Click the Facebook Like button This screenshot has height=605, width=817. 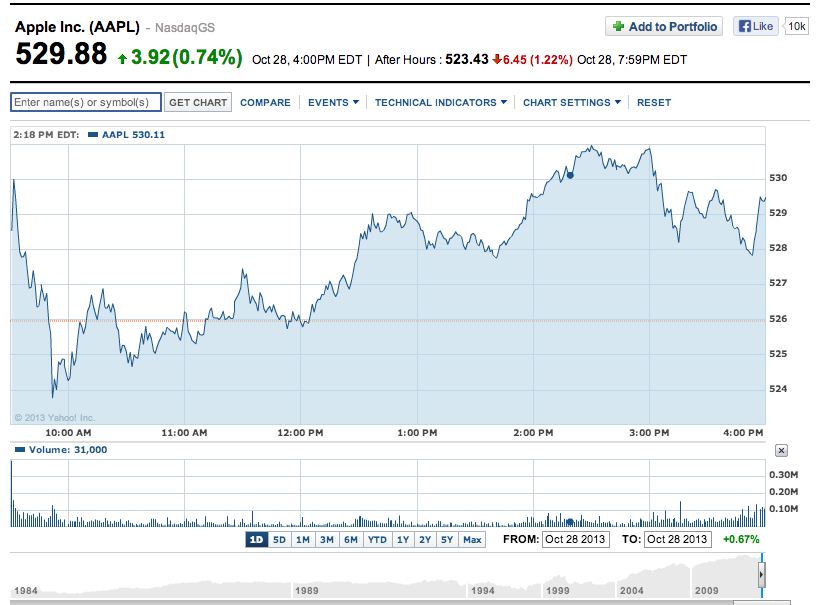755,27
